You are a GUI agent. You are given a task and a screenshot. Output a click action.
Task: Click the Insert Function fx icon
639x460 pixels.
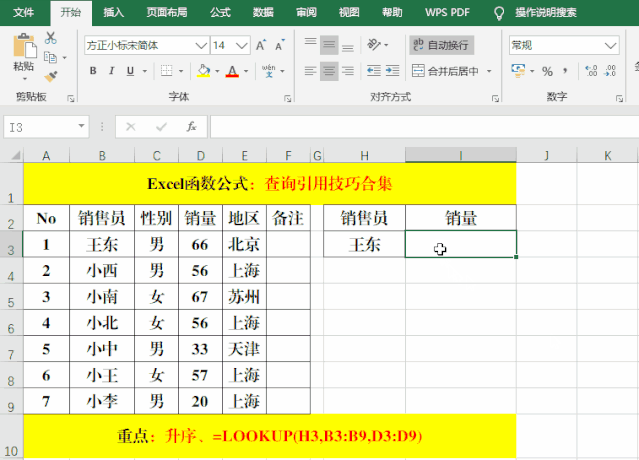pos(190,127)
